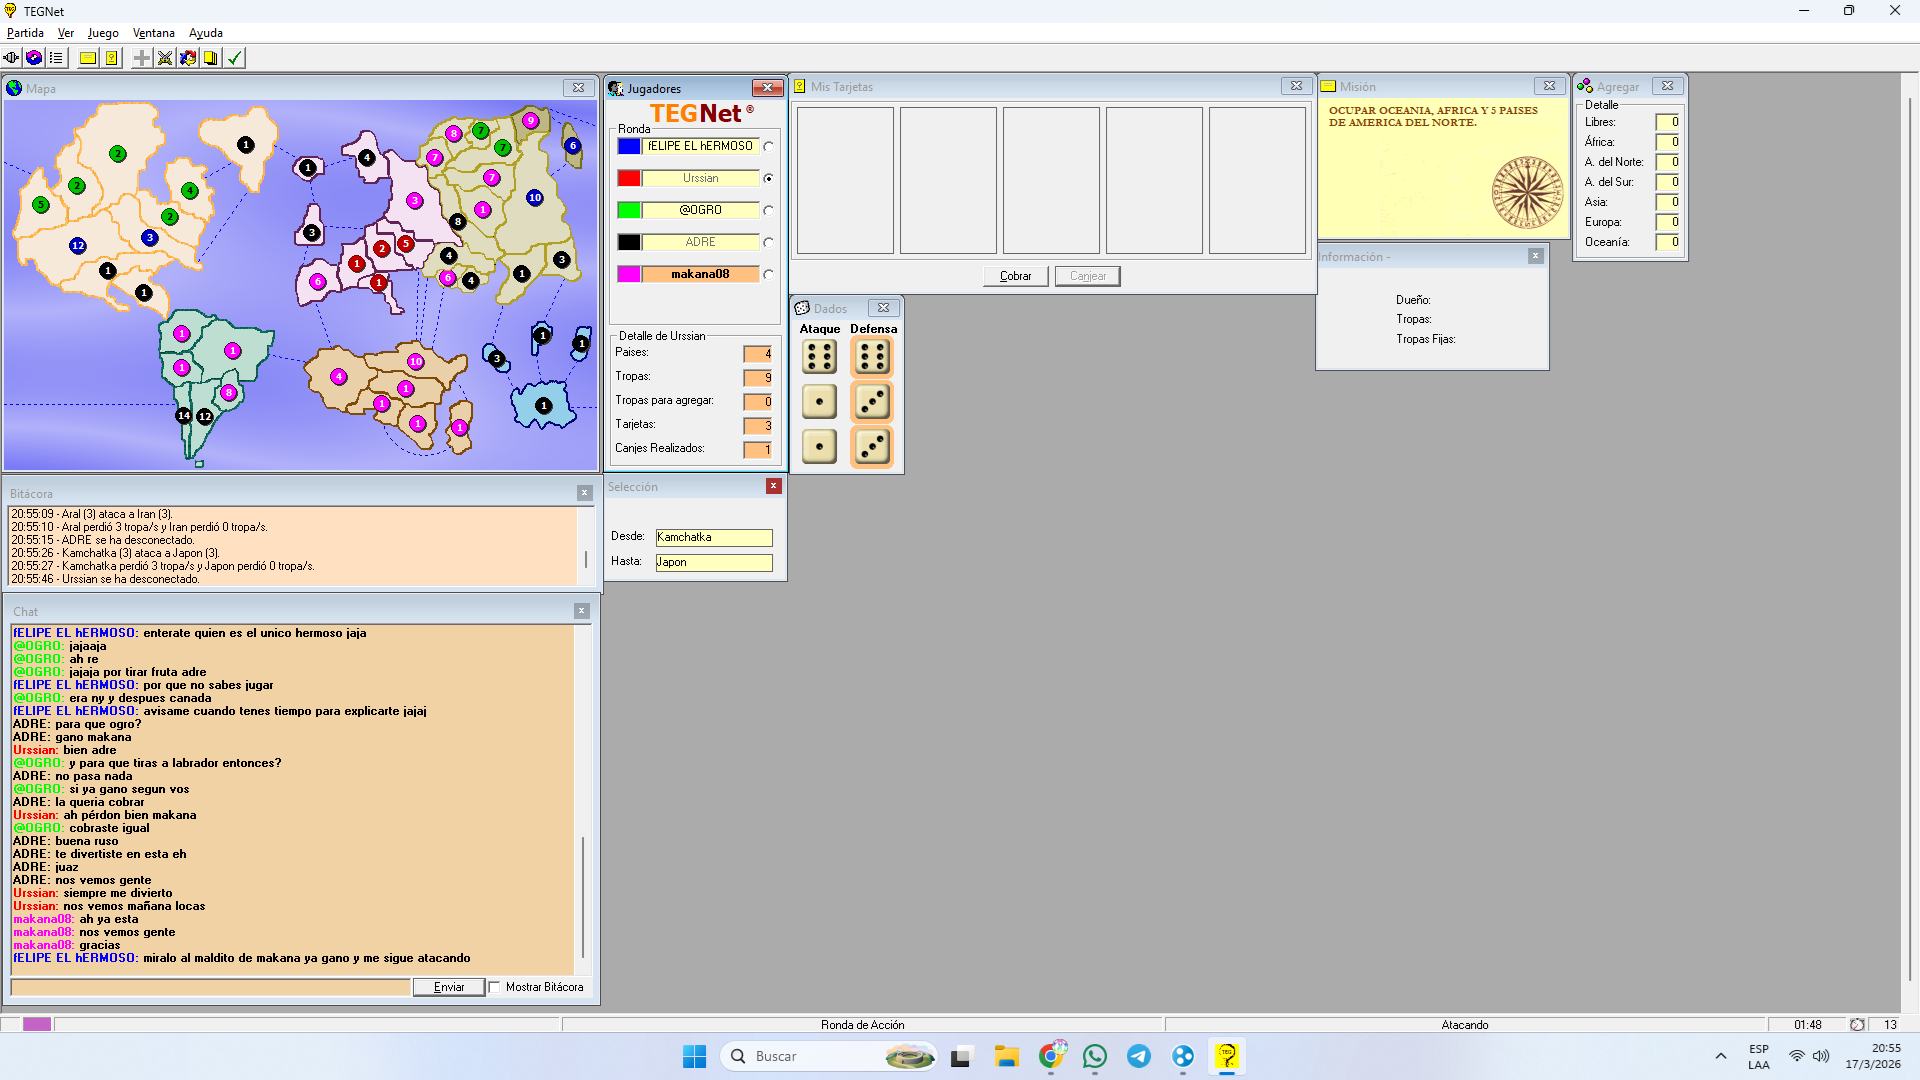Enable the Mostrar Bitácora checkbox
Screen dimensions: 1920x1080
pyautogui.click(x=495, y=987)
